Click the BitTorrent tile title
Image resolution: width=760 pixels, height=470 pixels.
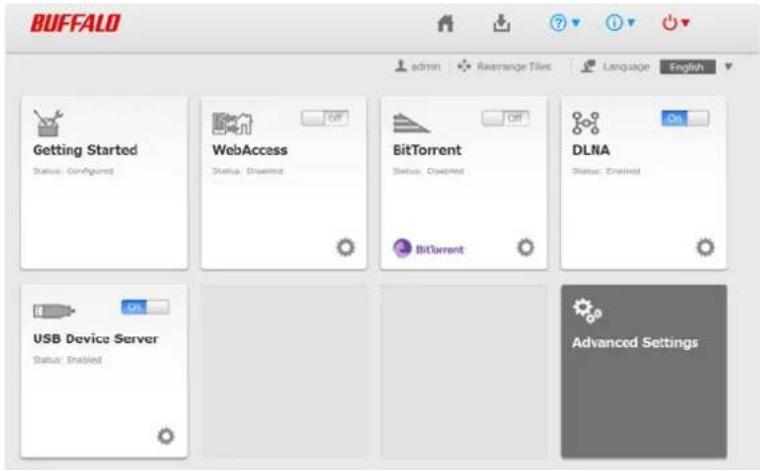(x=427, y=150)
